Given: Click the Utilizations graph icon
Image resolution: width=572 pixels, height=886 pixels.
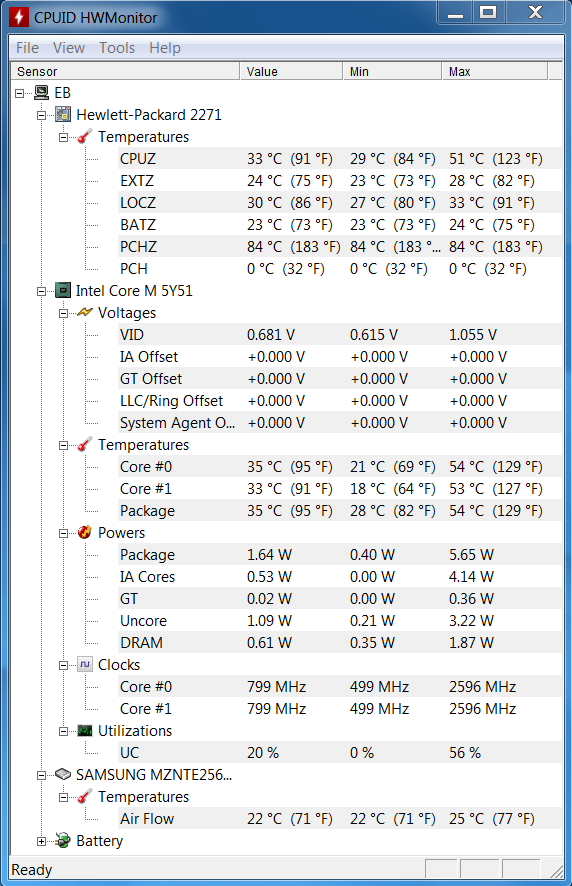Looking at the screenshot, I should coord(85,731).
